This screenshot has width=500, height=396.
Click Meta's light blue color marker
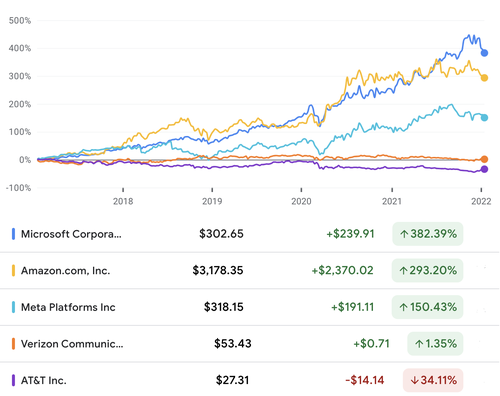[x=13, y=307]
